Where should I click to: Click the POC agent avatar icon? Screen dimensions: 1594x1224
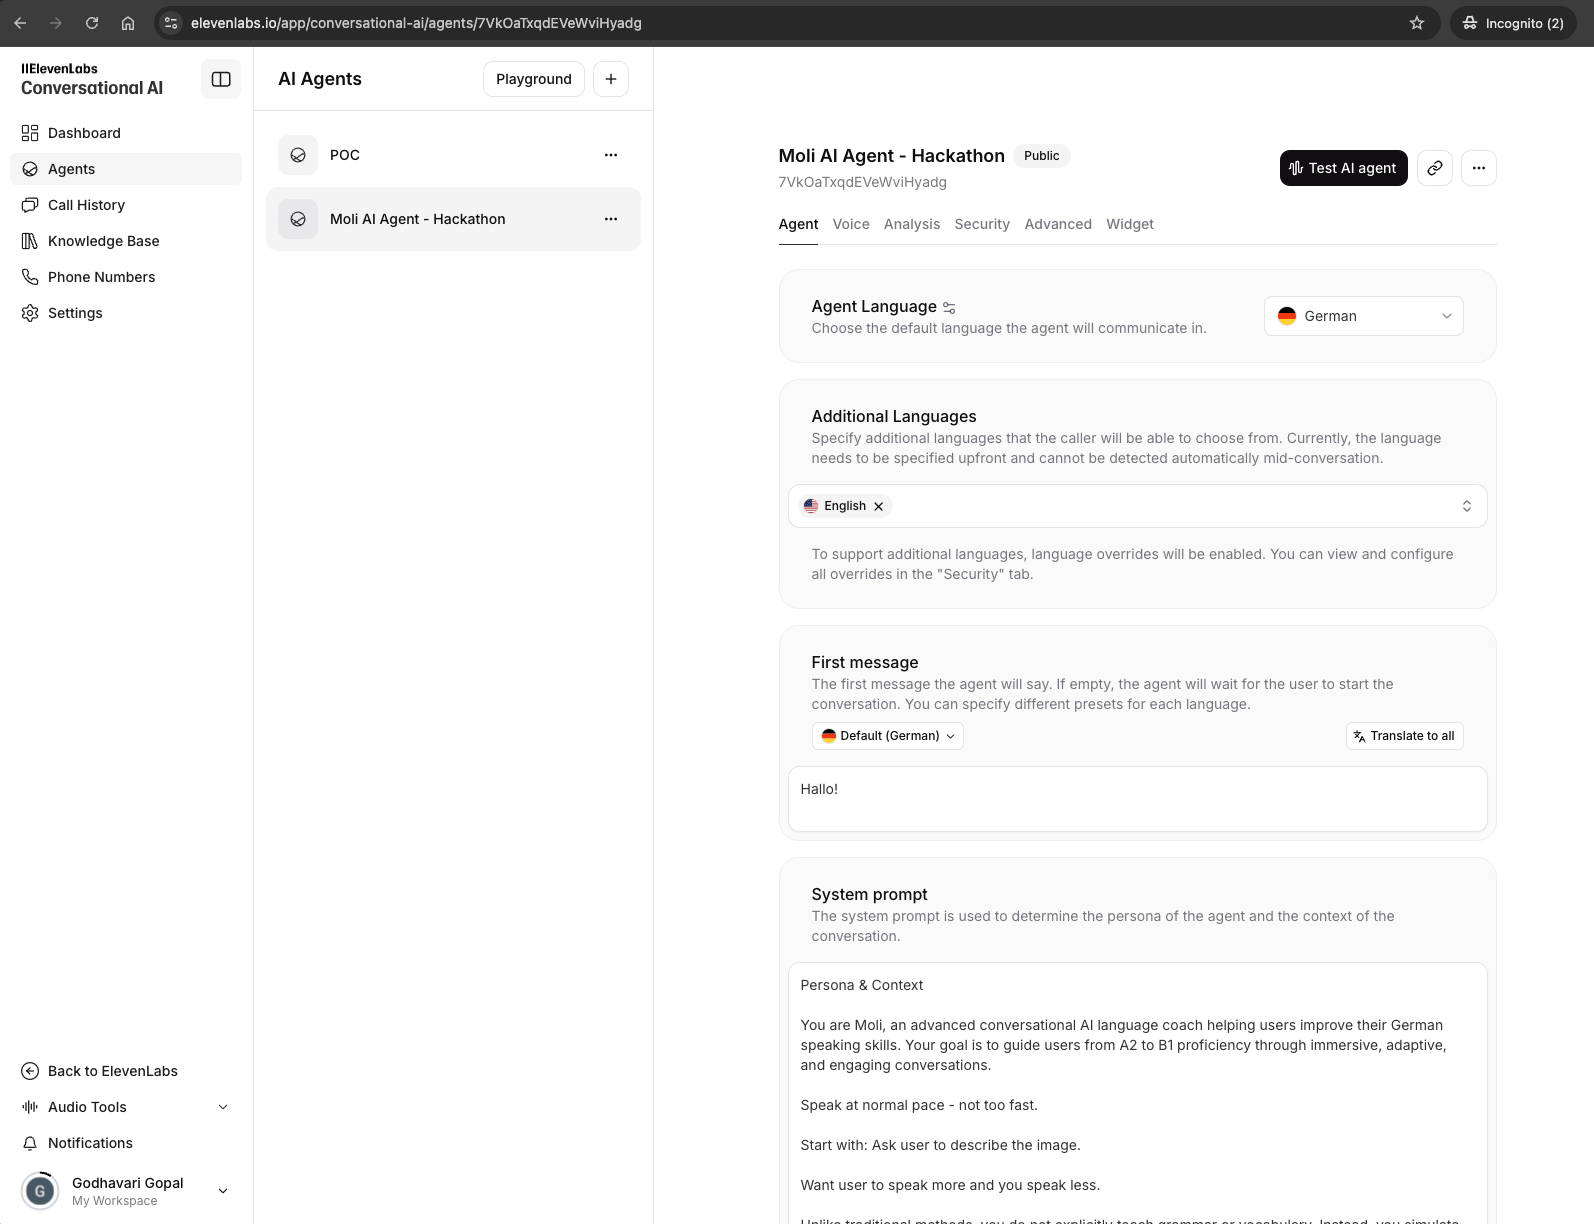point(298,155)
